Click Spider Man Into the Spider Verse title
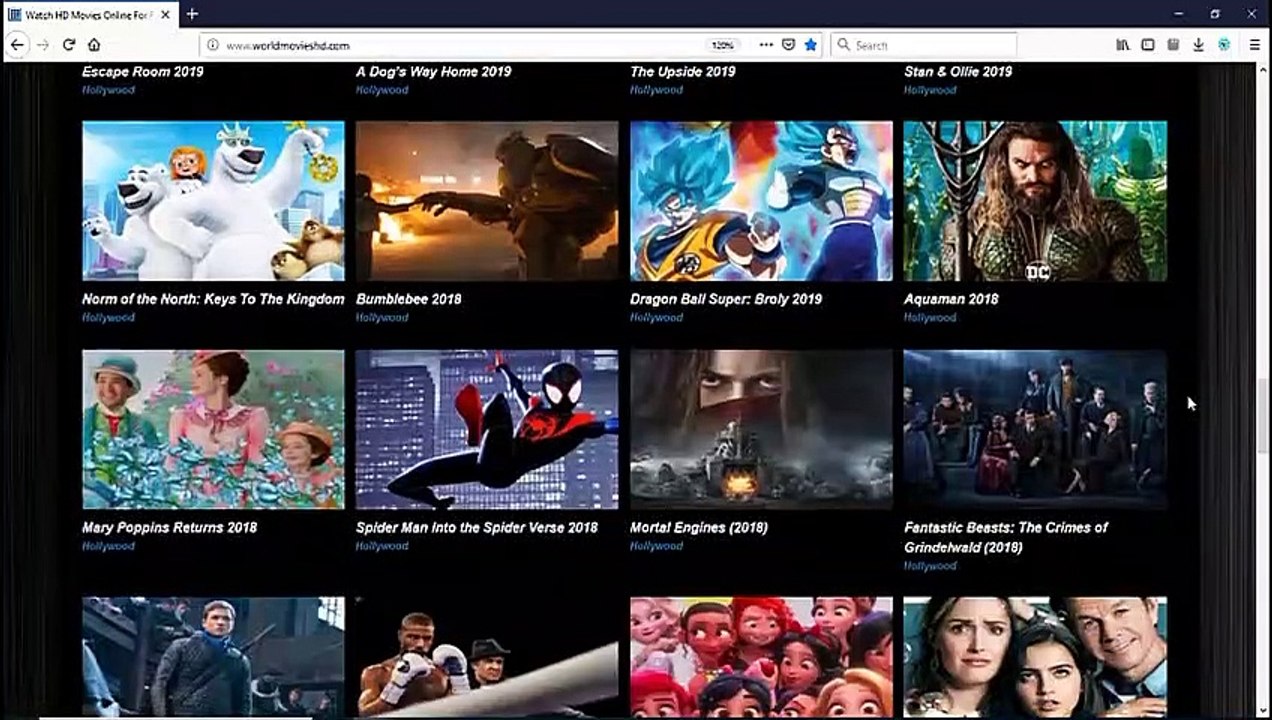The height and width of the screenshot is (720, 1272). click(x=477, y=527)
